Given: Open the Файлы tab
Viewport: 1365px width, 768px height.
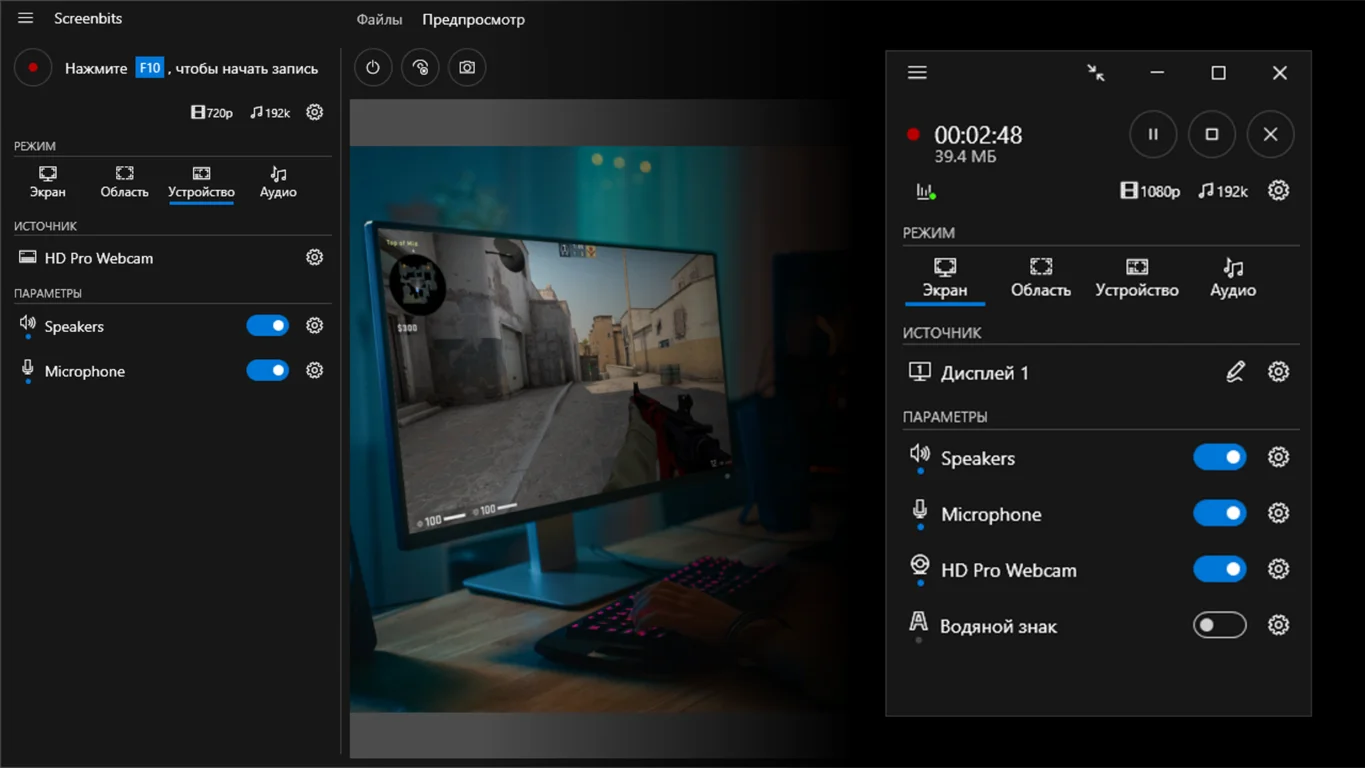Looking at the screenshot, I should tap(379, 20).
